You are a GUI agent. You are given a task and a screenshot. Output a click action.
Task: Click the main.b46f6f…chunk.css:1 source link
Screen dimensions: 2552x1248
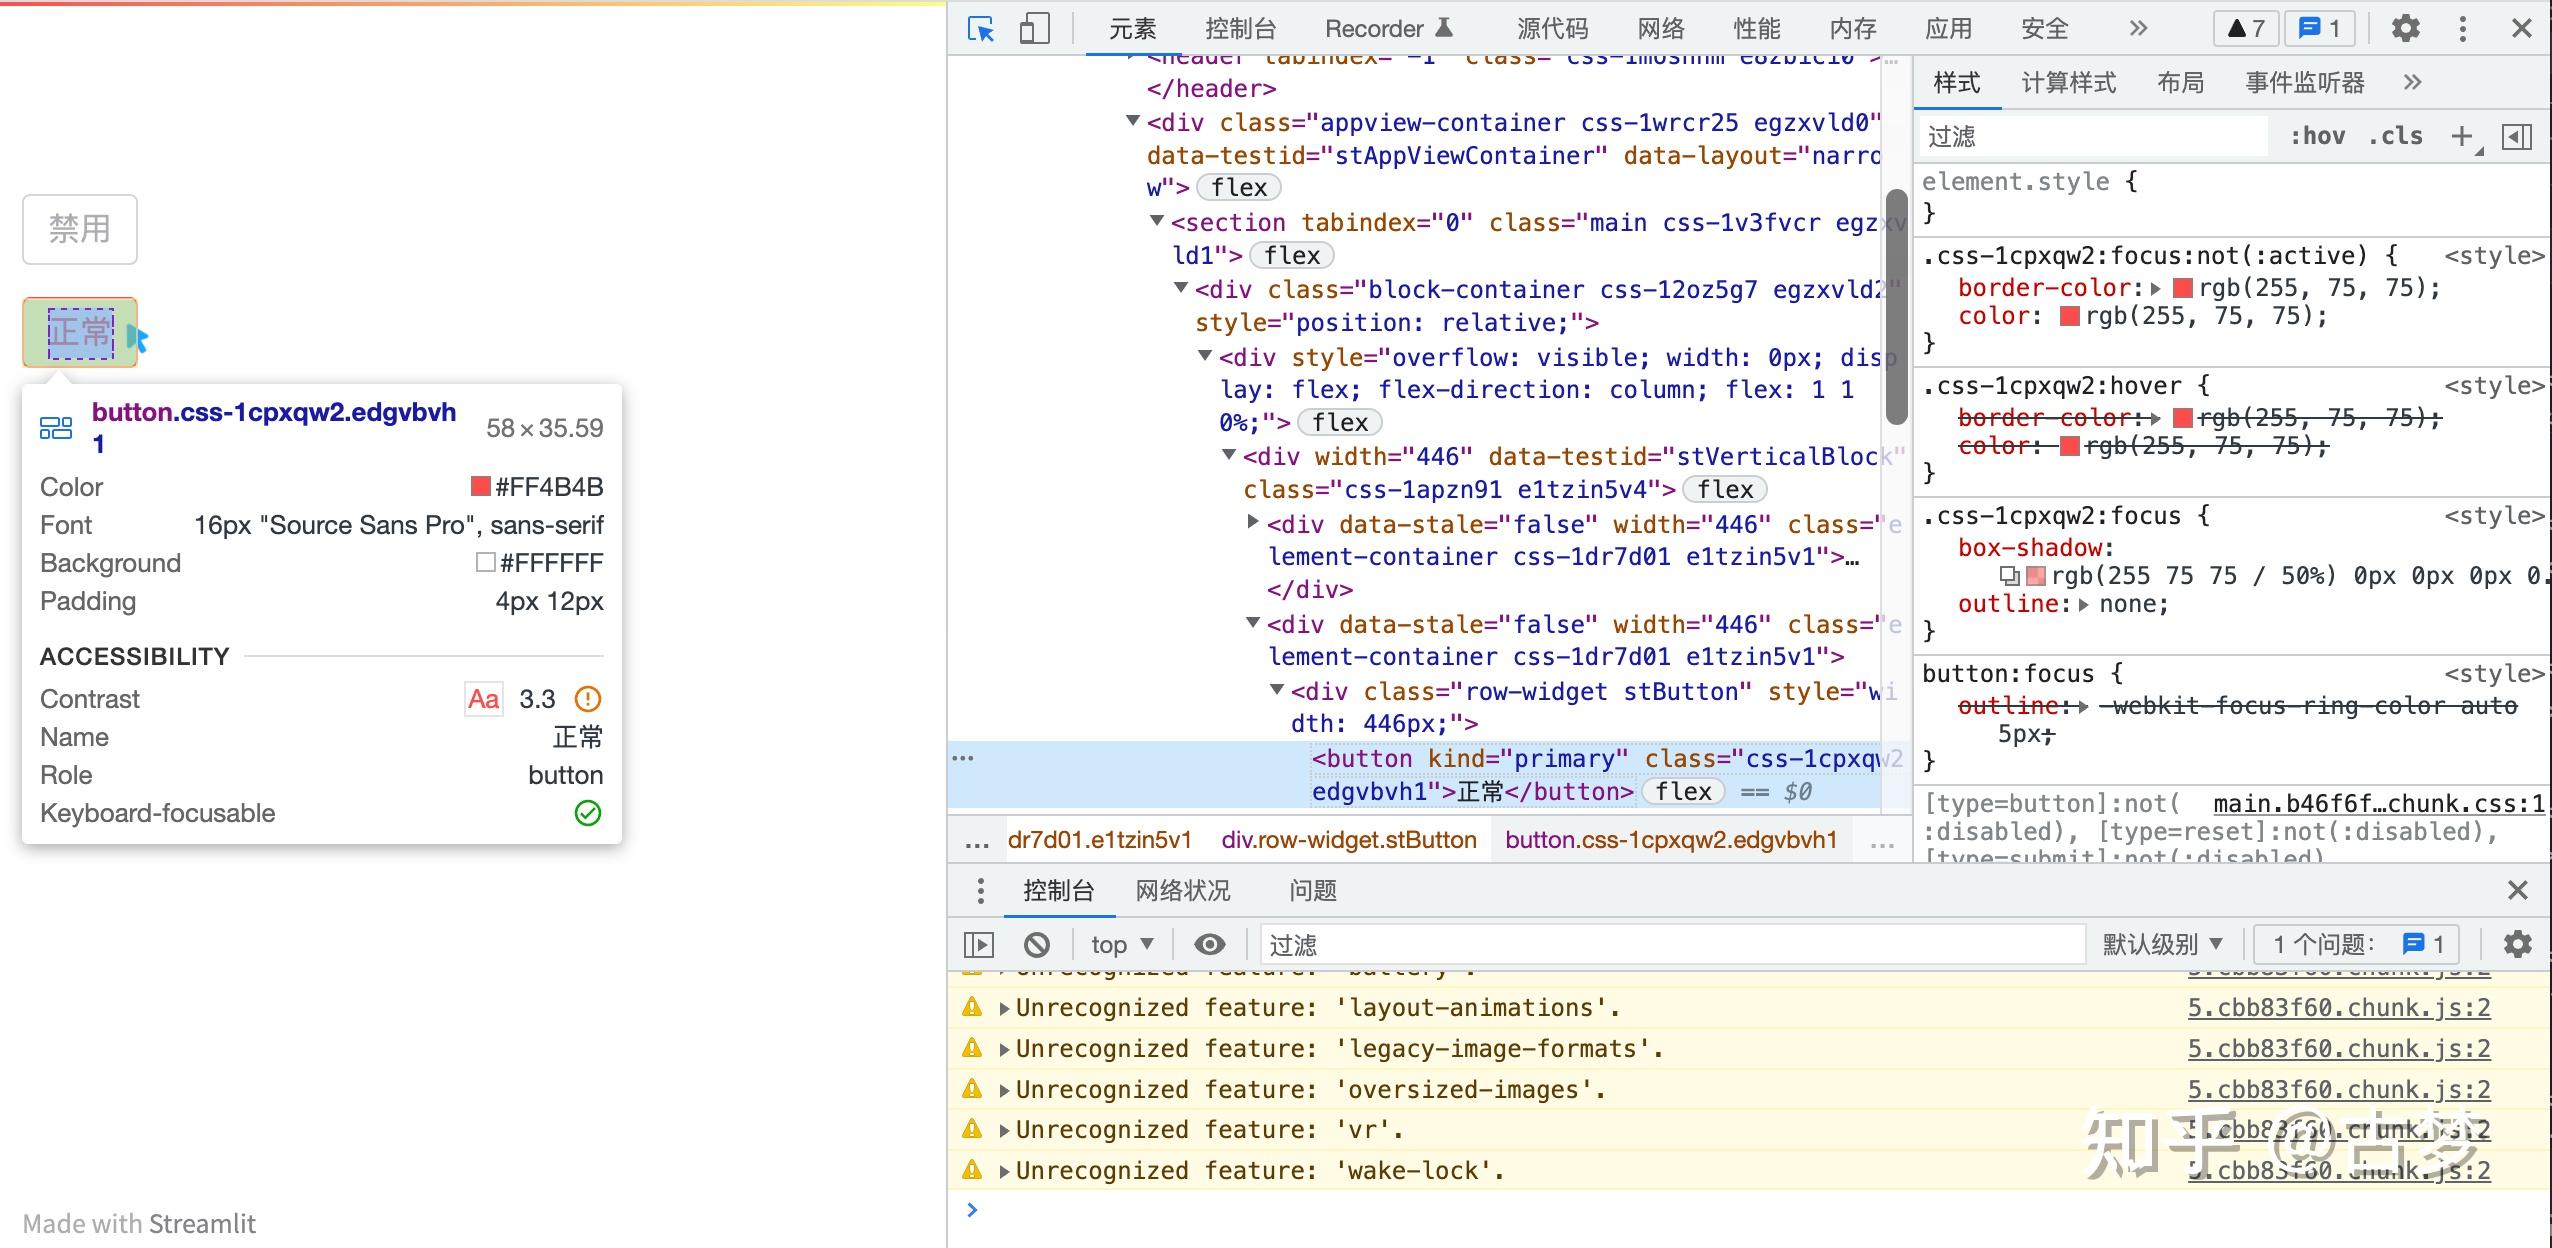tap(2378, 804)
